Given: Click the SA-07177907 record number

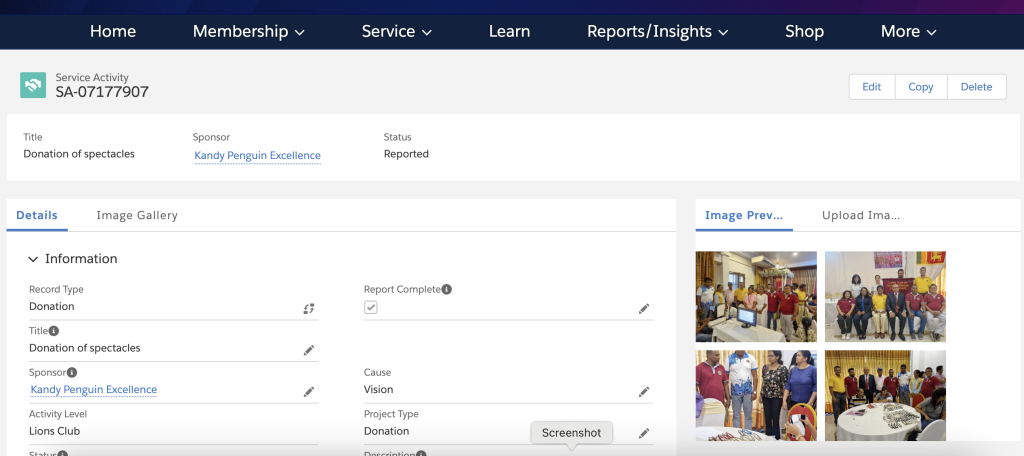Looking at the screenshot, I should pyautogui.click(x=102, y=92).
